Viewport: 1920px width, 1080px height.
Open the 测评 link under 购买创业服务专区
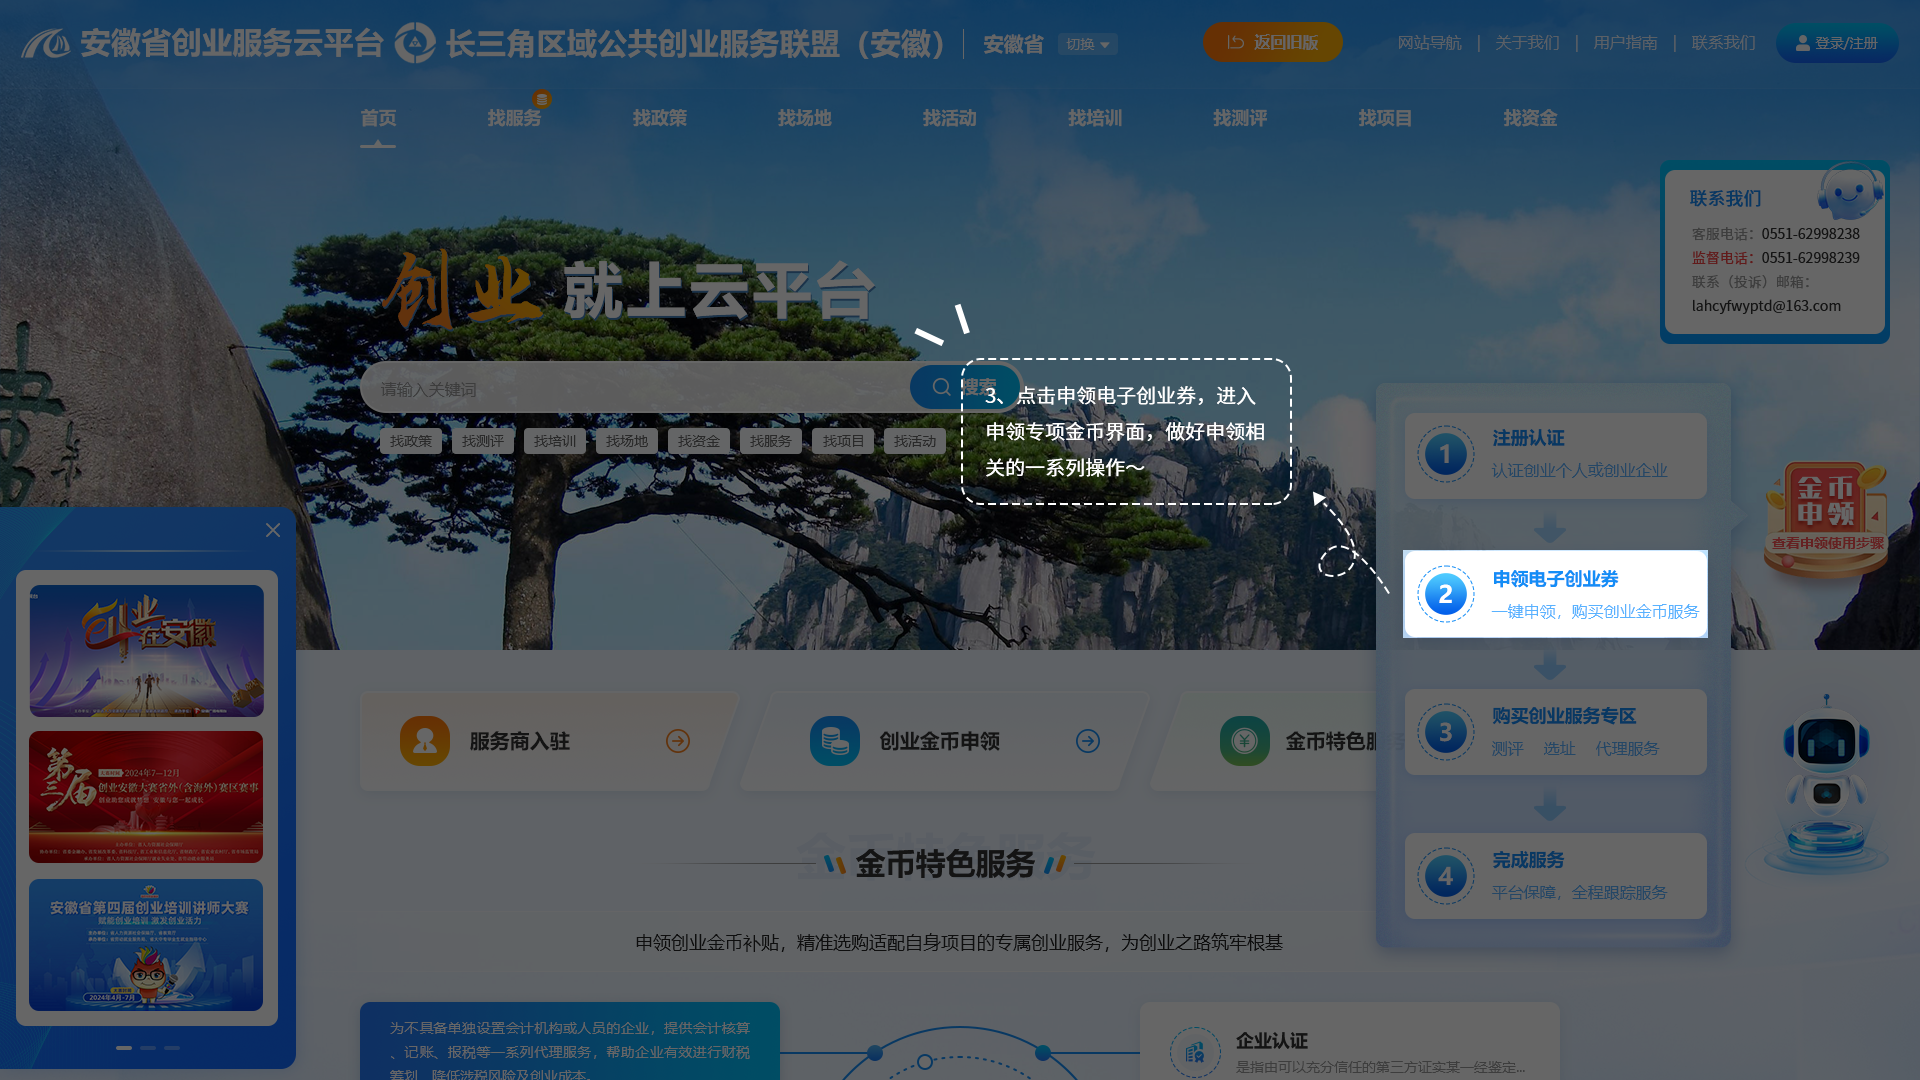(1507, 749)
